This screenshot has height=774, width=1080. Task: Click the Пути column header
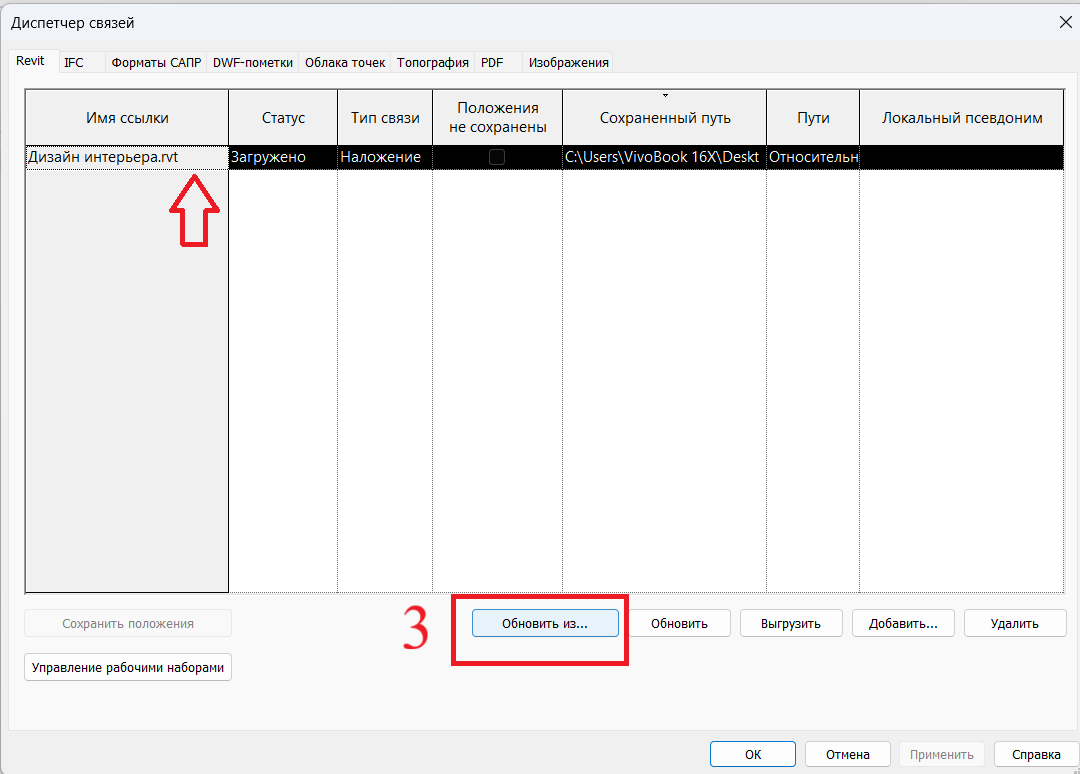[813, 118]
